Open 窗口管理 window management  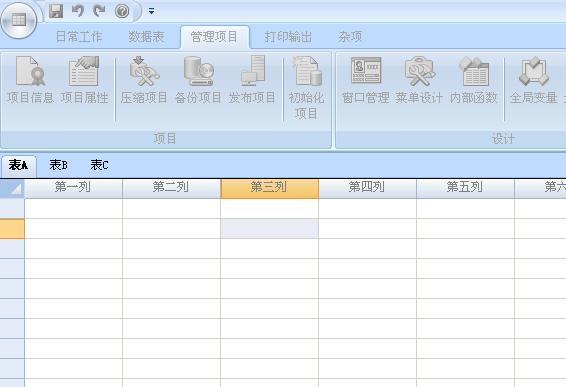366,80
